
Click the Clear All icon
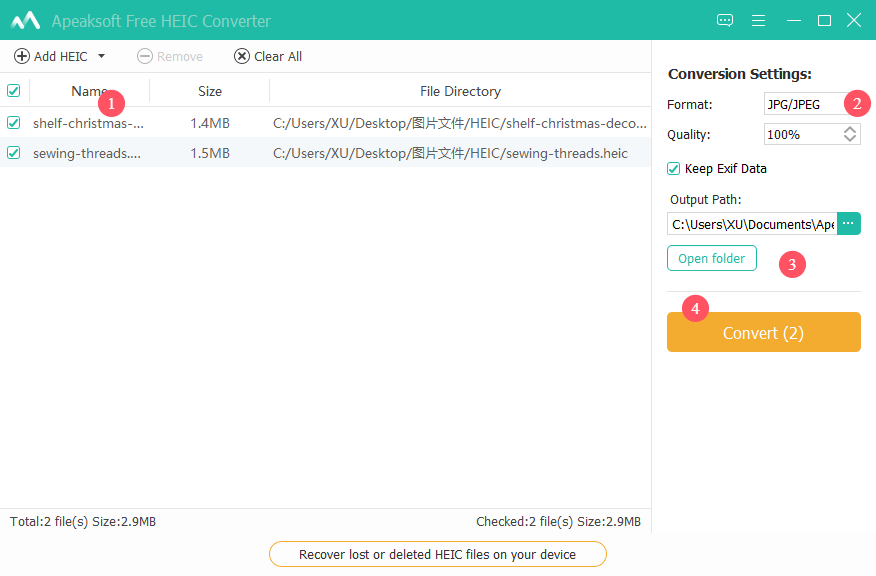pyautogui.click(x=240, y=56)
